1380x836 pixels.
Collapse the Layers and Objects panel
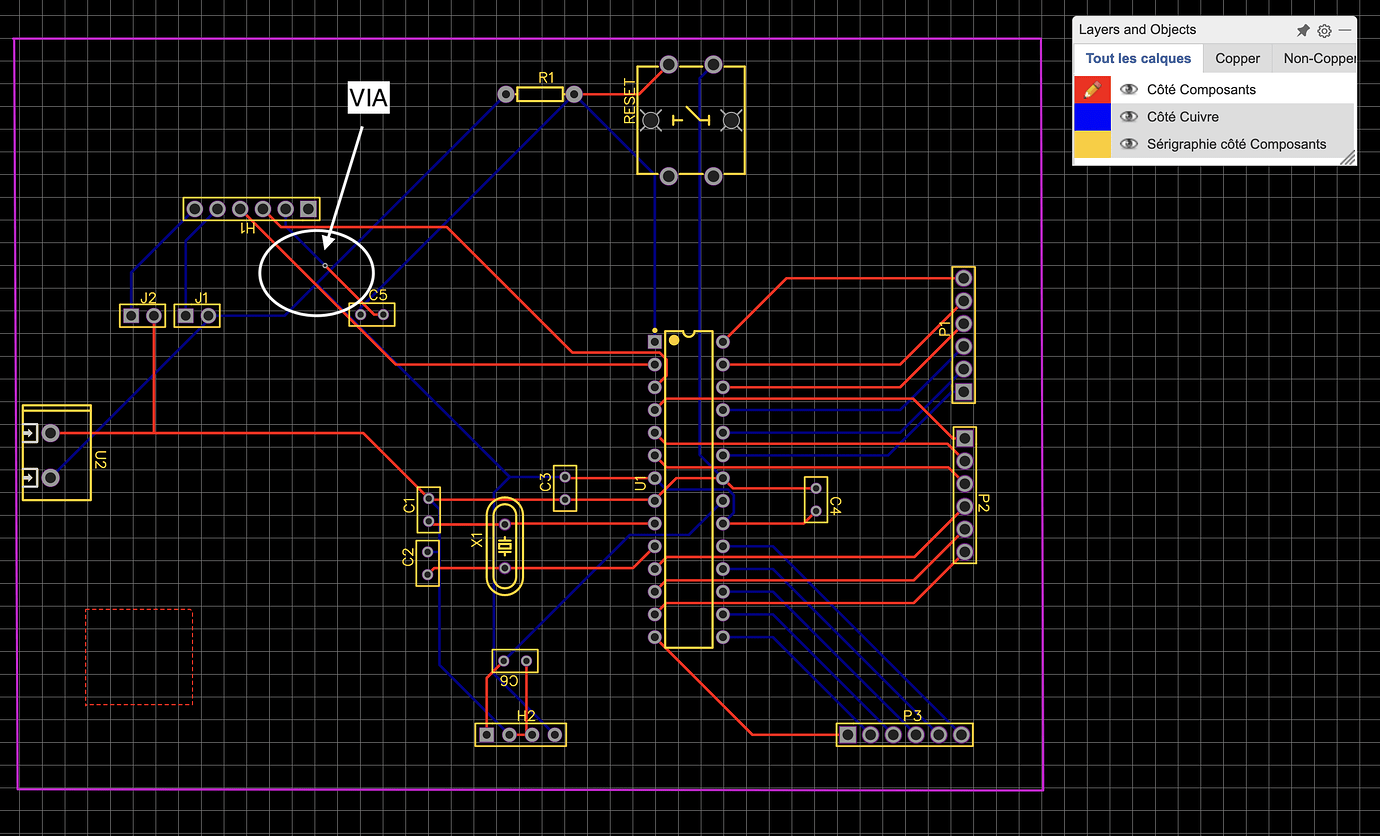(1346, 30)
